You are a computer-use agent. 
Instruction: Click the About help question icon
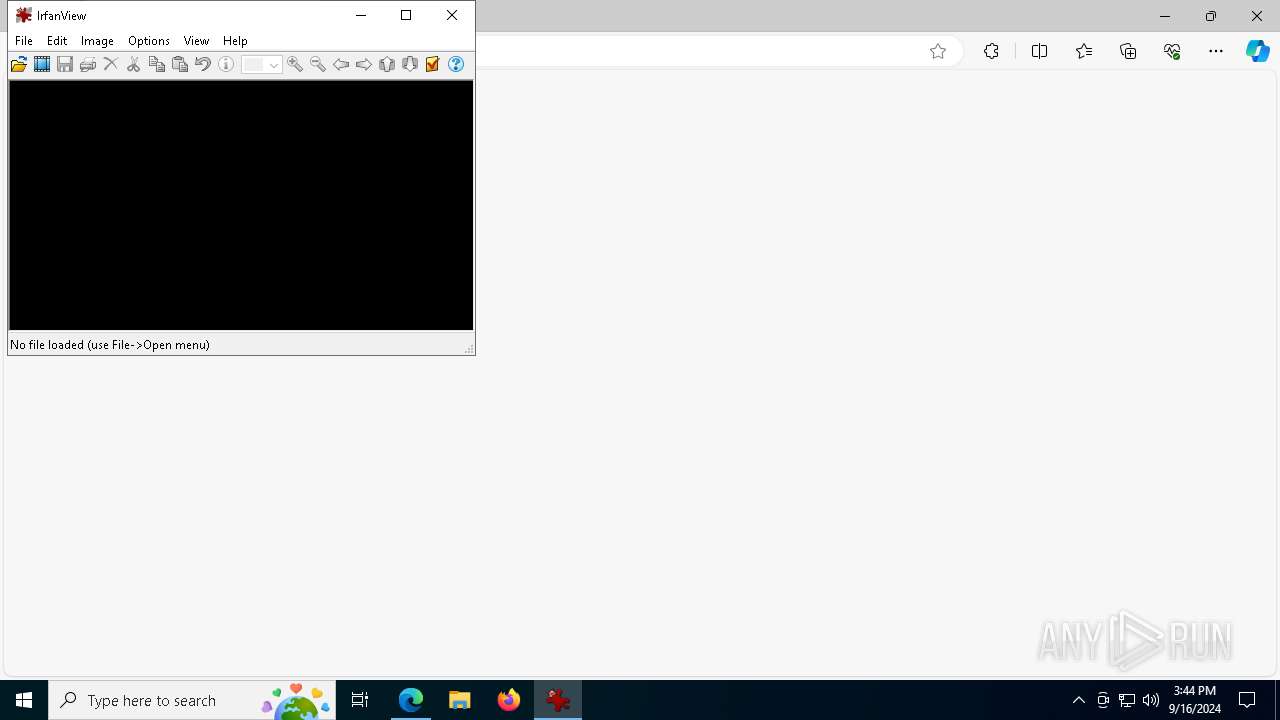[456, 64]
